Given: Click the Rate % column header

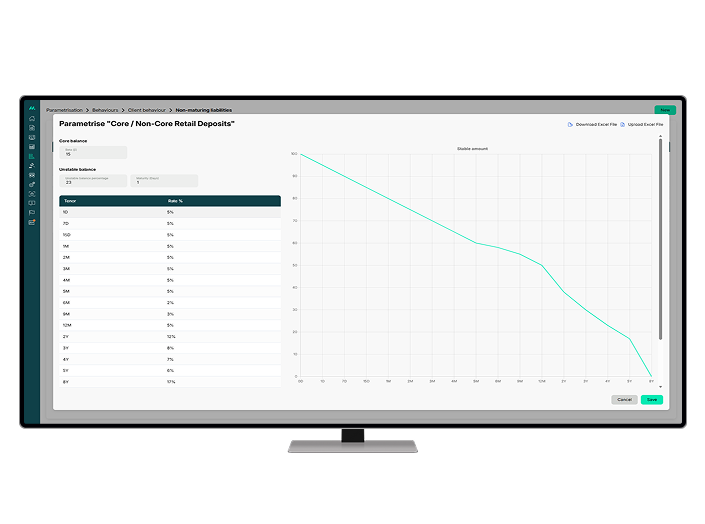Looking at the screenshot, I should click(175, 201).
